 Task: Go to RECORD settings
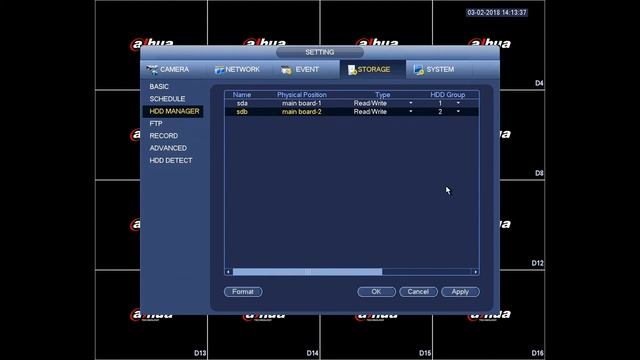163,136
